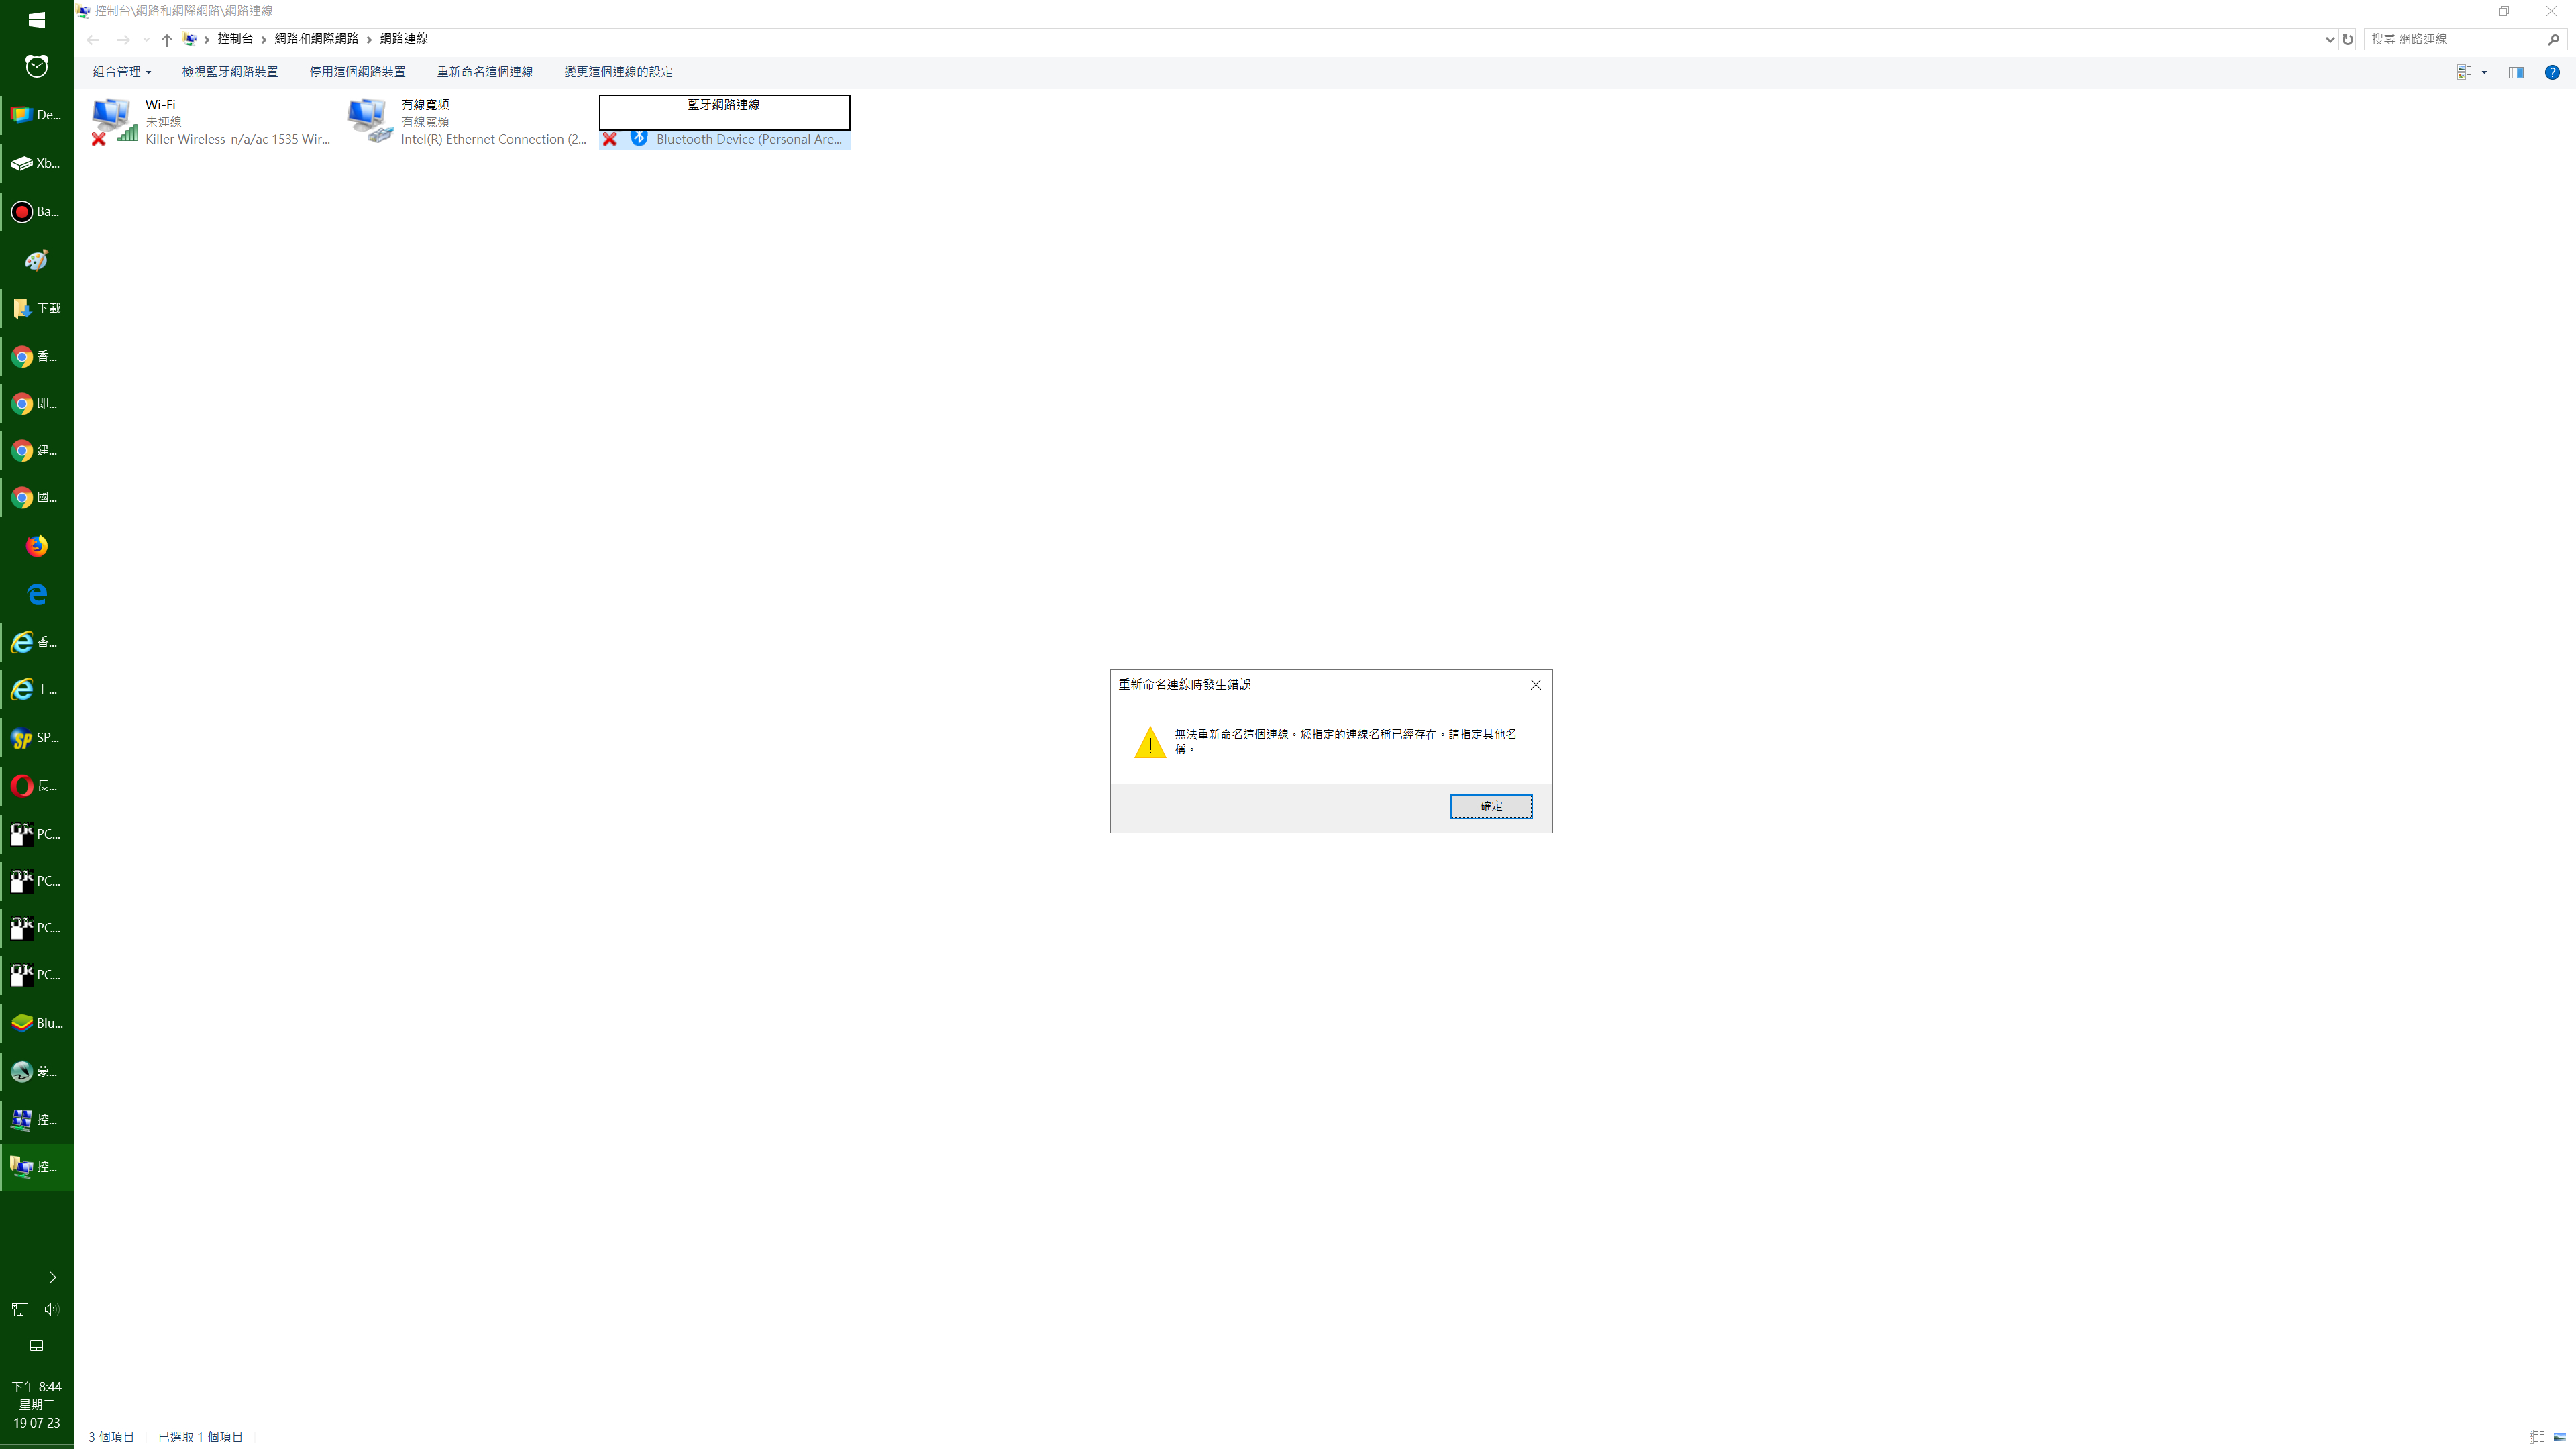Show the preview pane icon
The image size is (2576, 1449).
tap(2516, 72)
